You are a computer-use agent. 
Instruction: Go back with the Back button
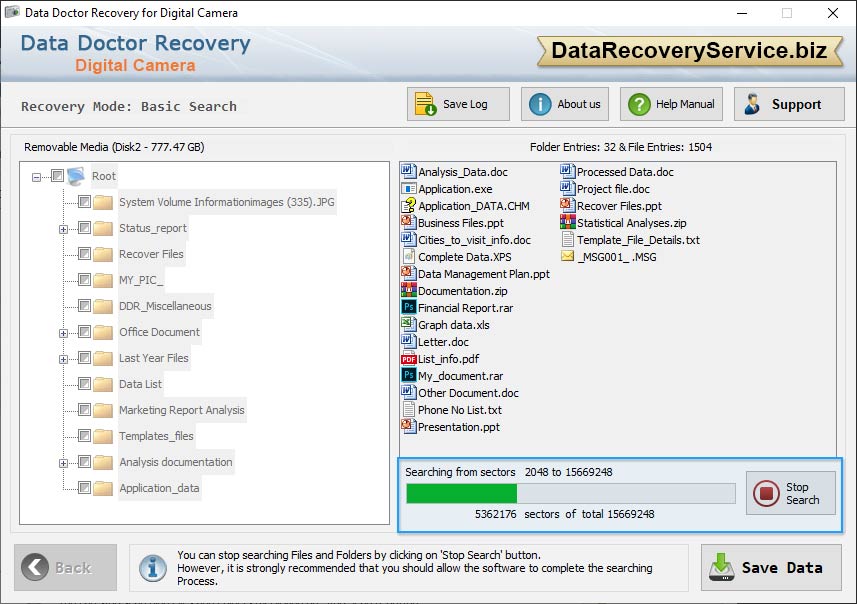[66, 567]
